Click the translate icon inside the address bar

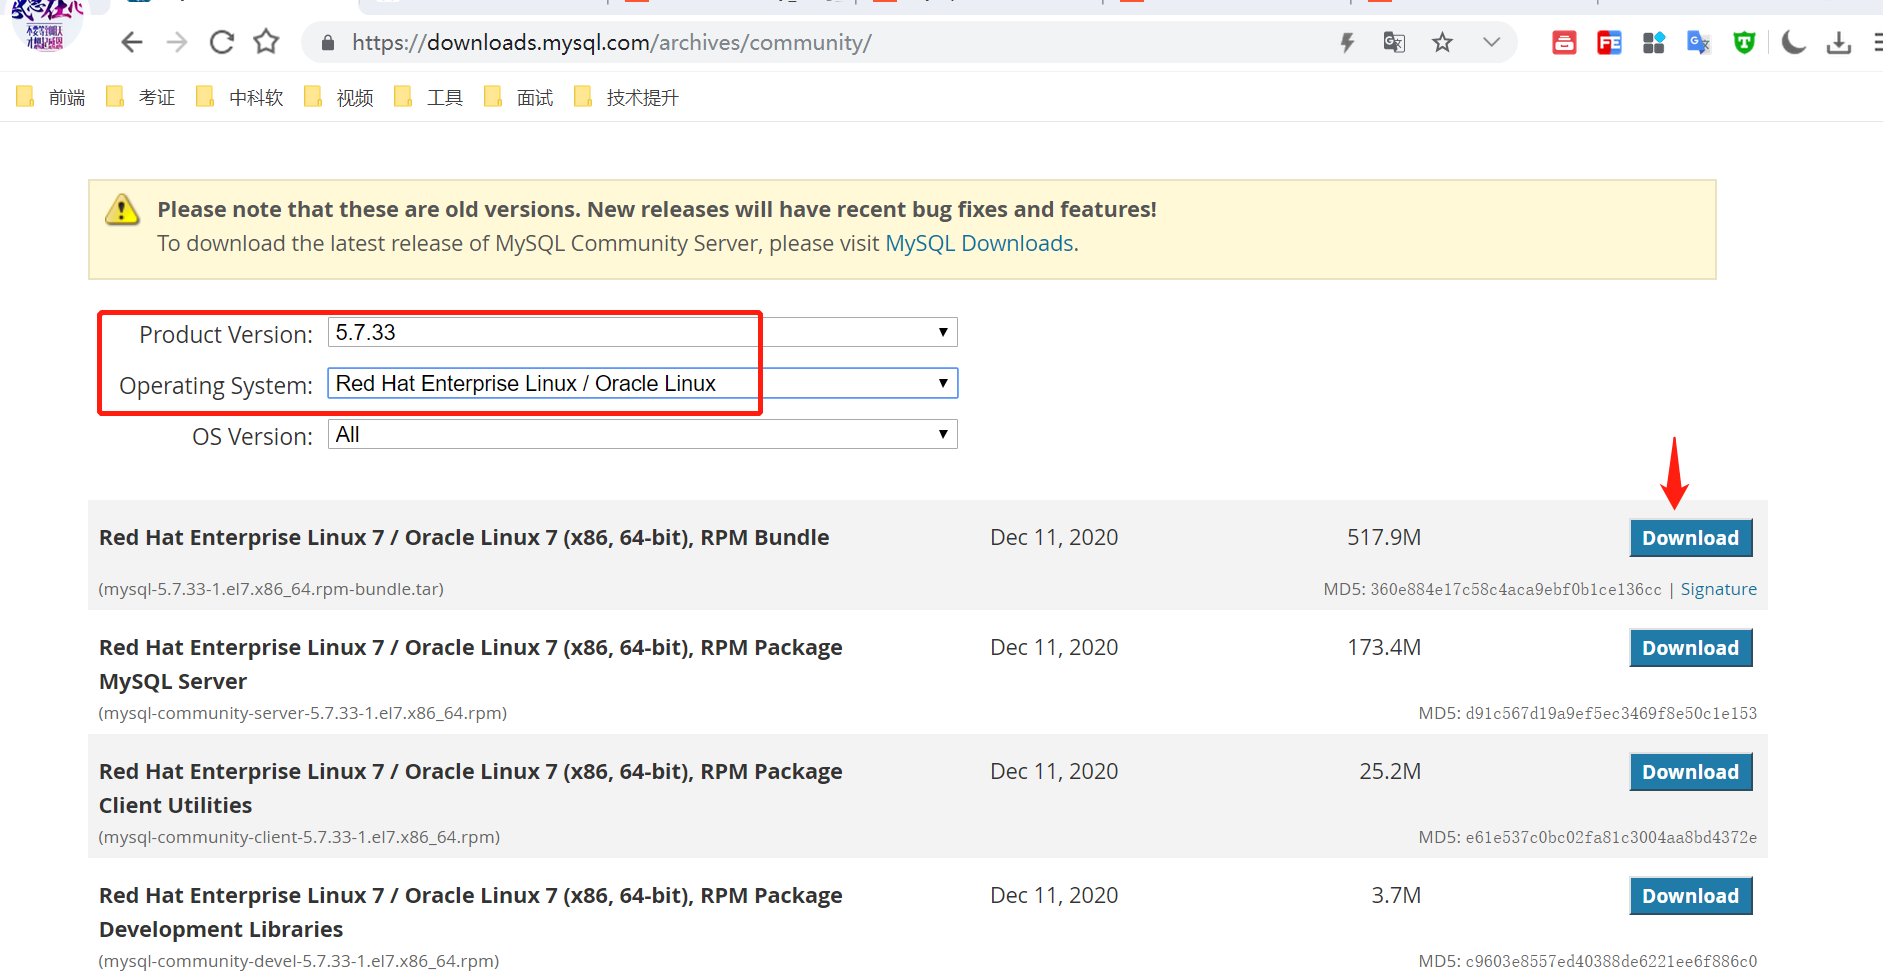[x=1394, y=42]
